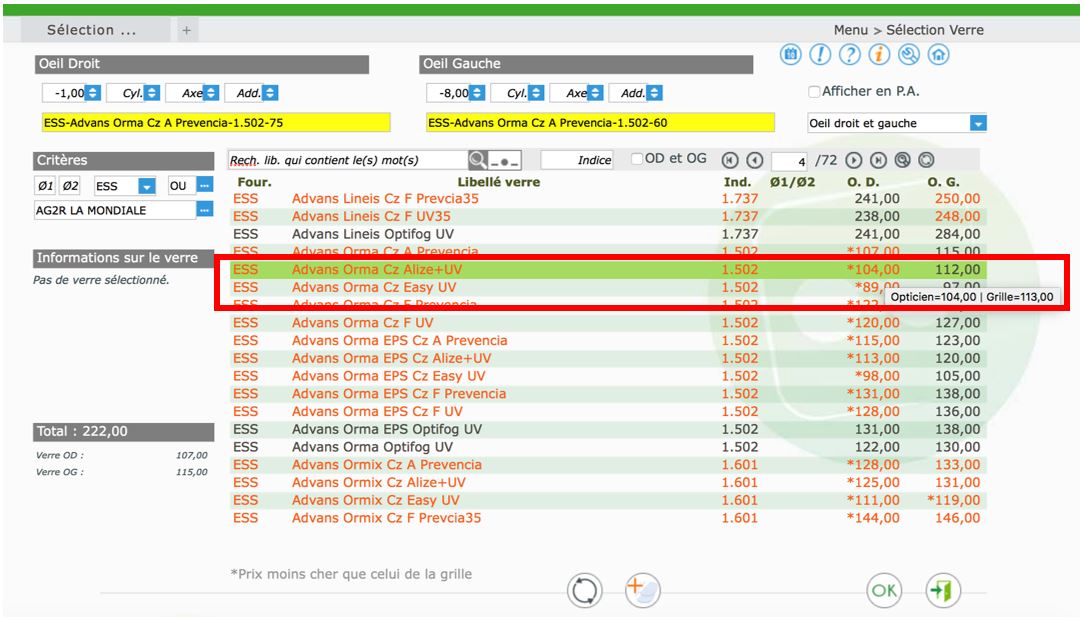Go to home with the house icon
This screenshot has width=1084, height=622.
[939, 54]
